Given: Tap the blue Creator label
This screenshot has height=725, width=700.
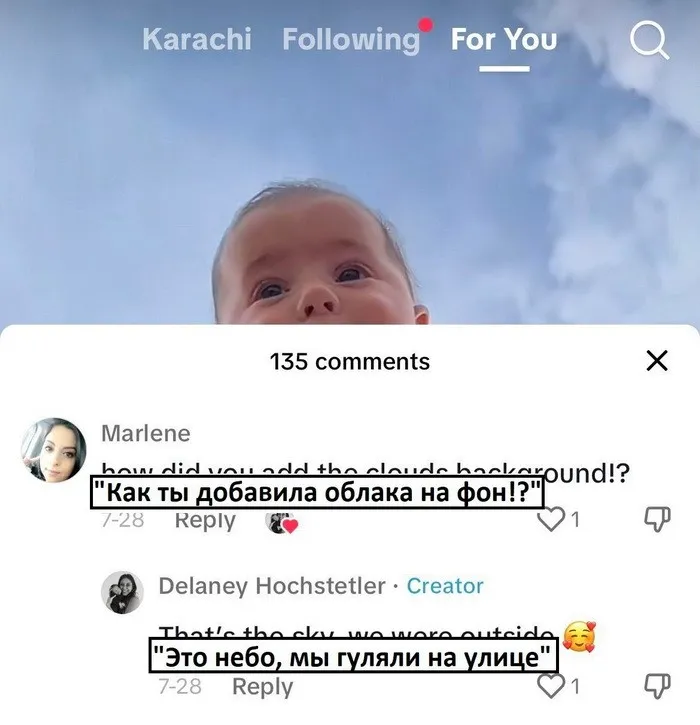Looking at the screenshot, I should point(445,586).
